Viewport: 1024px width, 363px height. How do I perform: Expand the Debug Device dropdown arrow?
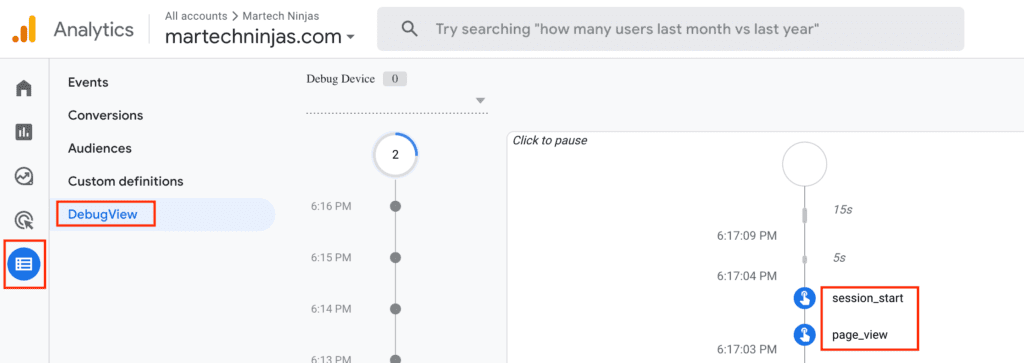pyautogui.click(x=481, y=101)
